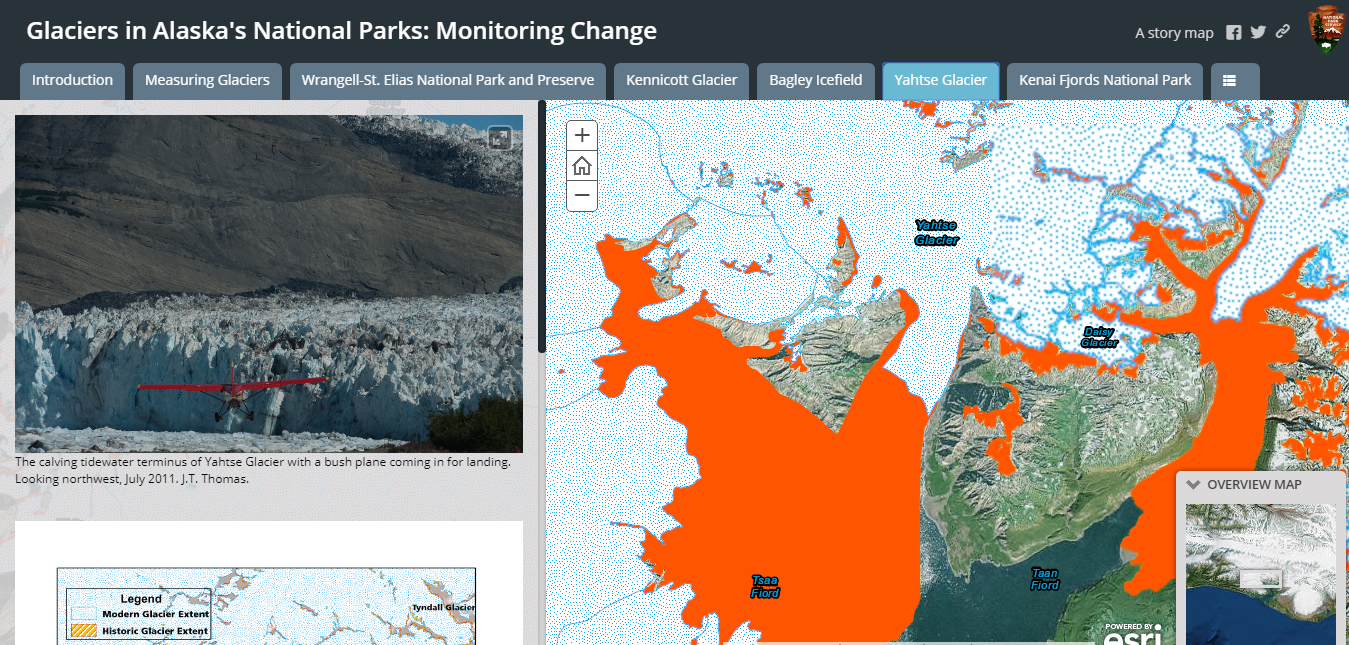Zoom in on the map
The image size is (1349, 645).
point(582,135)
